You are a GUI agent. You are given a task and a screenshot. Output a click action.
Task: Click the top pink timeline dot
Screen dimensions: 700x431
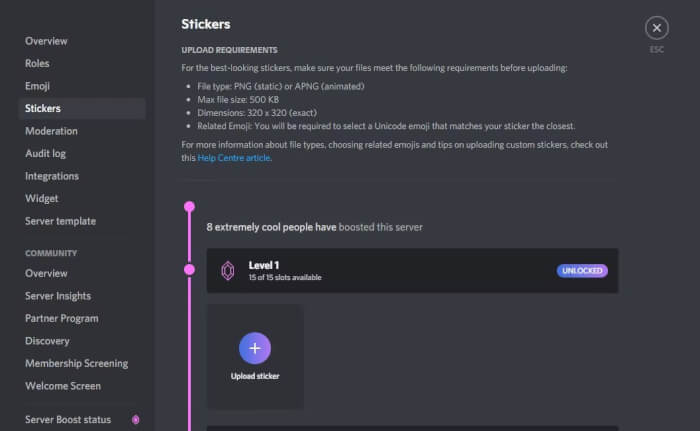pos(189,207)
